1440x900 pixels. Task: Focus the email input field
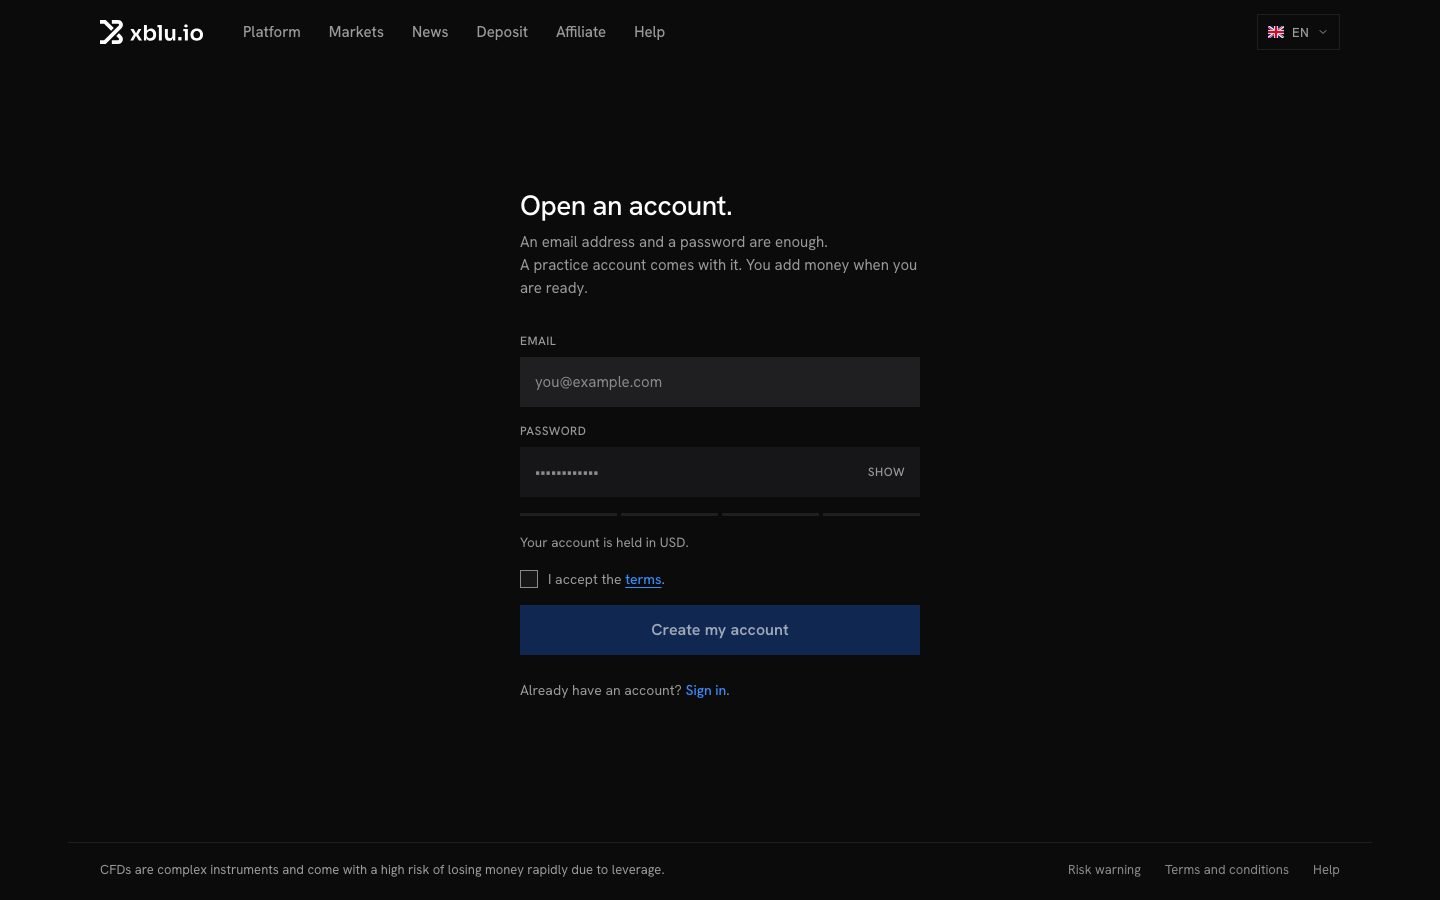(720, 382)
